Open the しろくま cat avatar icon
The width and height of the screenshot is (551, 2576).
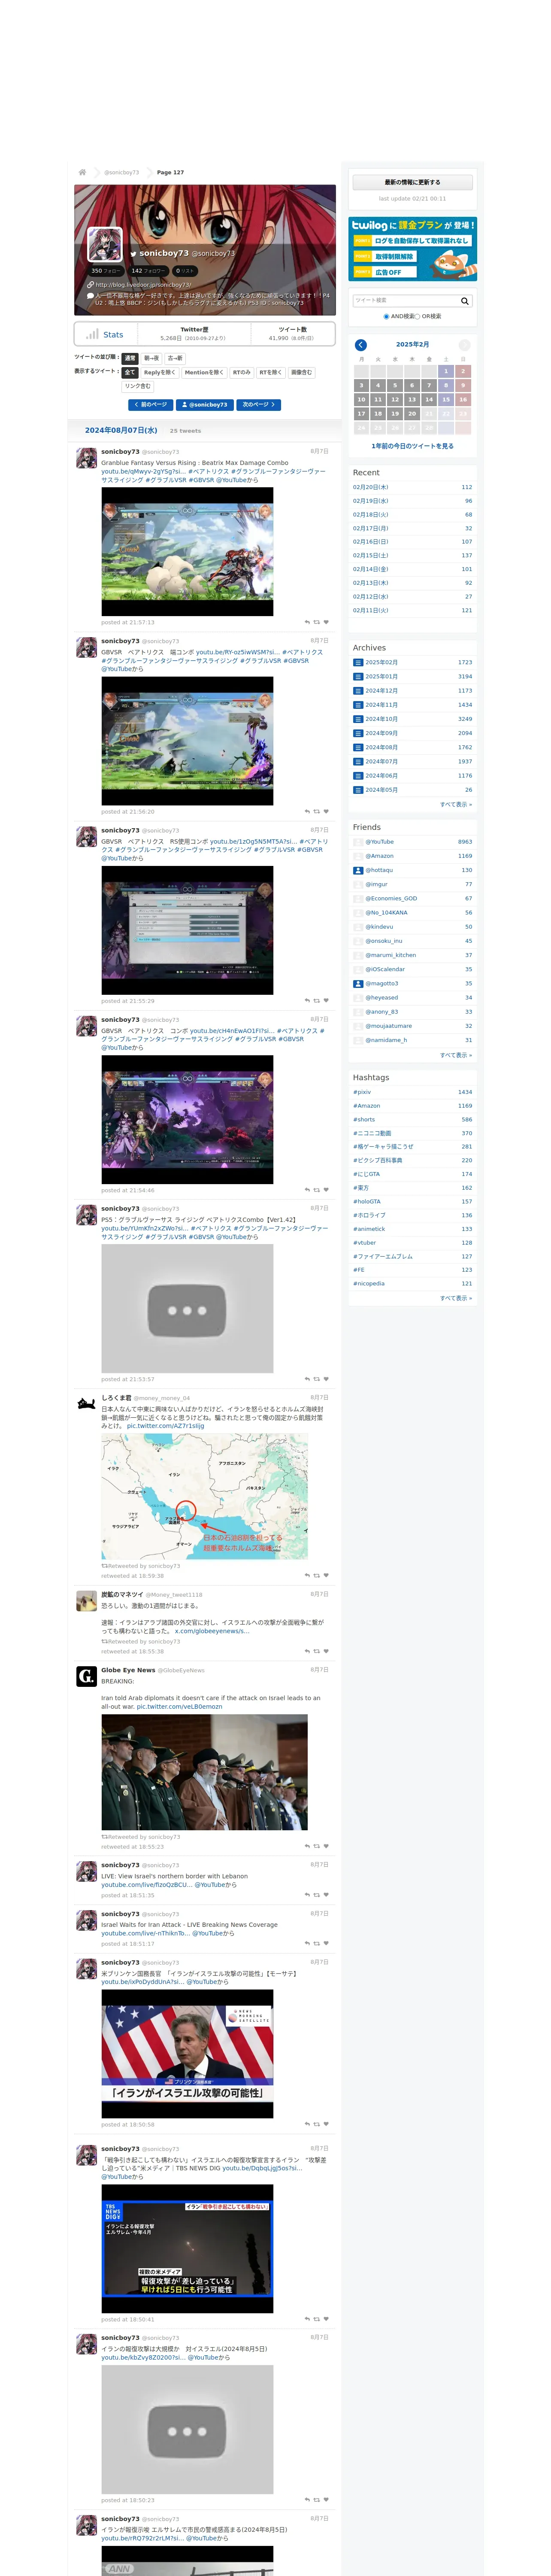pyautogui.click(x=86, y=1404)
